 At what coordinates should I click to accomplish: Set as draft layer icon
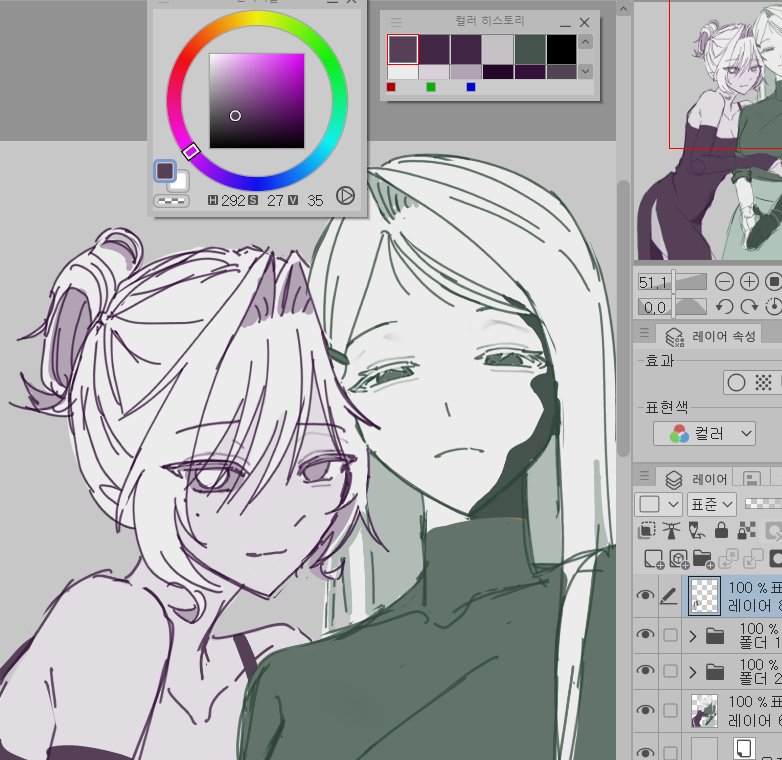pos(696,530)
